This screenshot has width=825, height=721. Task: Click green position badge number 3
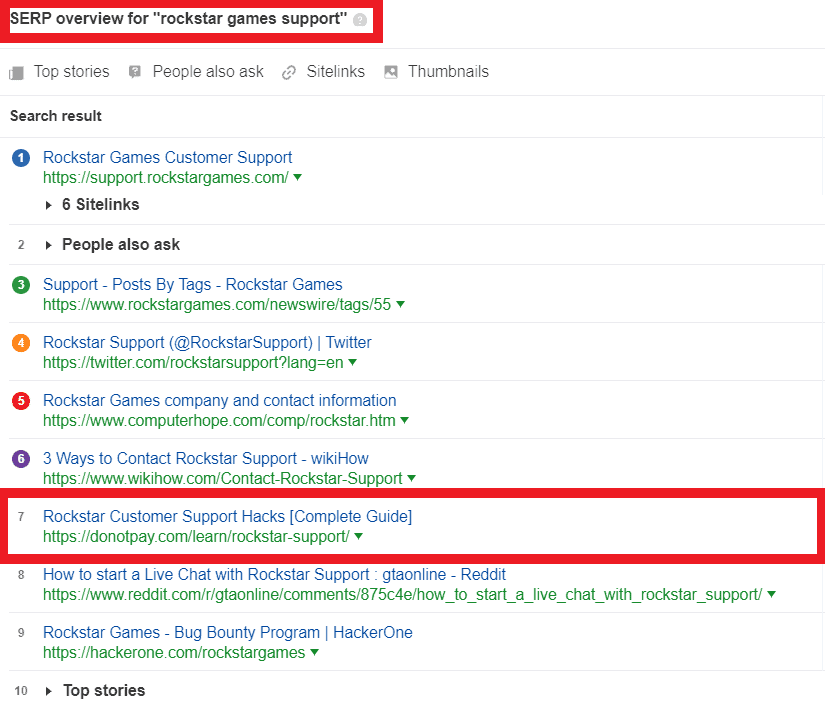tap(21, 285)
